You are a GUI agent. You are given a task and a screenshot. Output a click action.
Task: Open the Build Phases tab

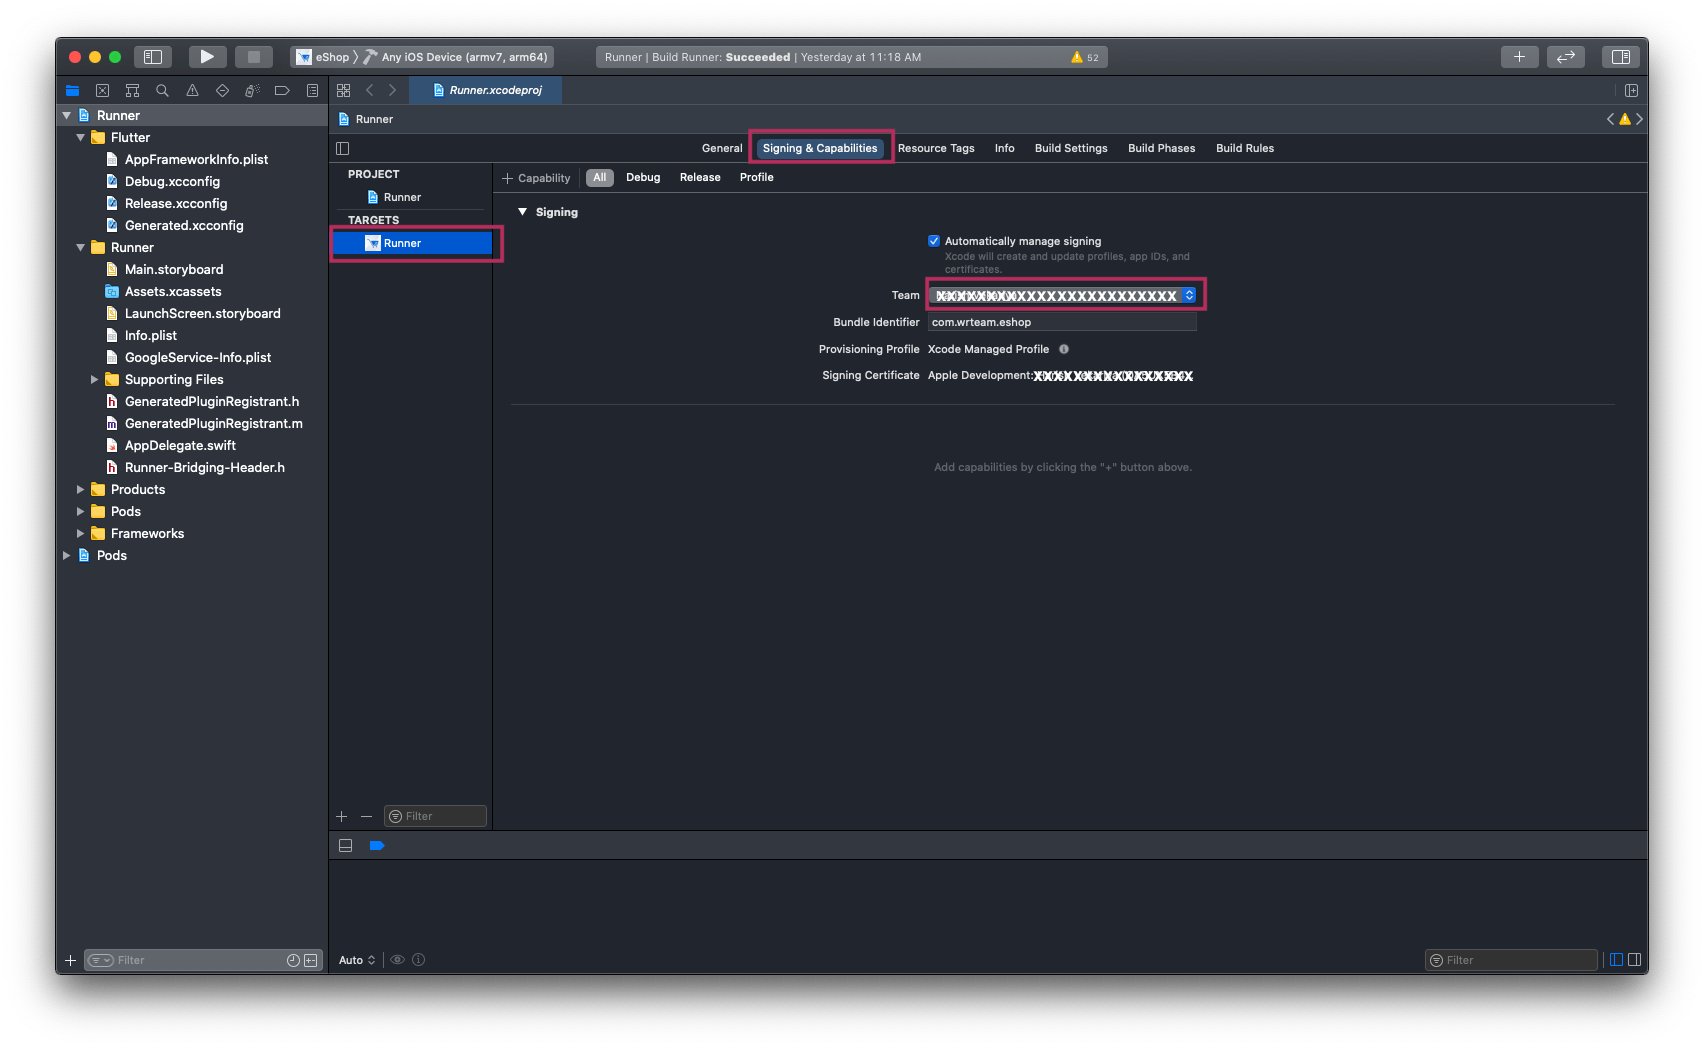(1161, 148)
